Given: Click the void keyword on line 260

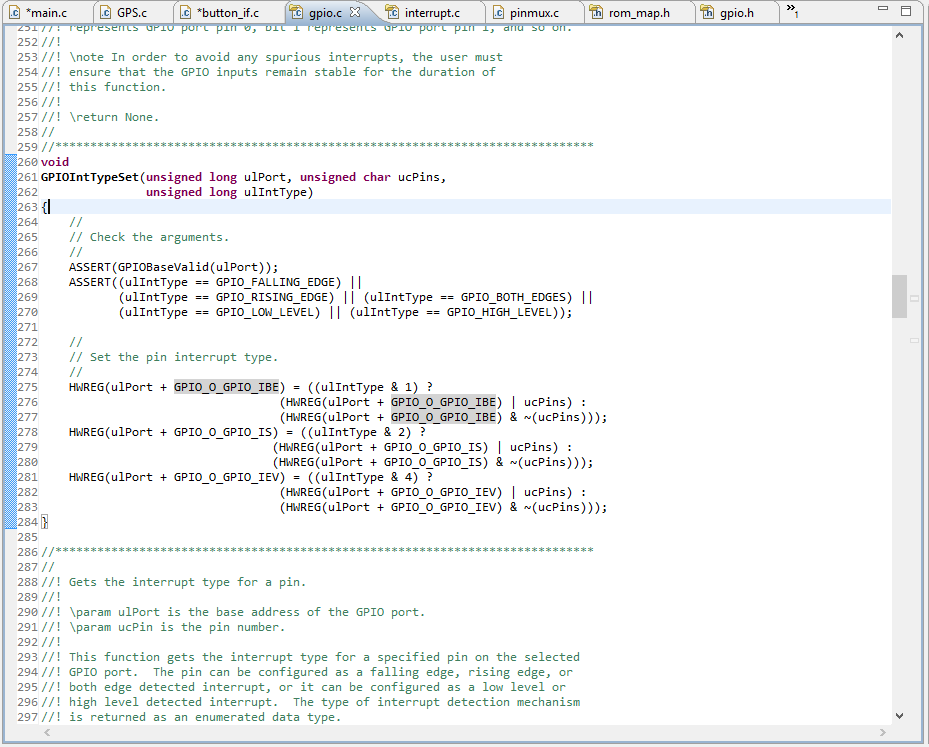Looking at the screenshot, I should (x=55, y=162).
